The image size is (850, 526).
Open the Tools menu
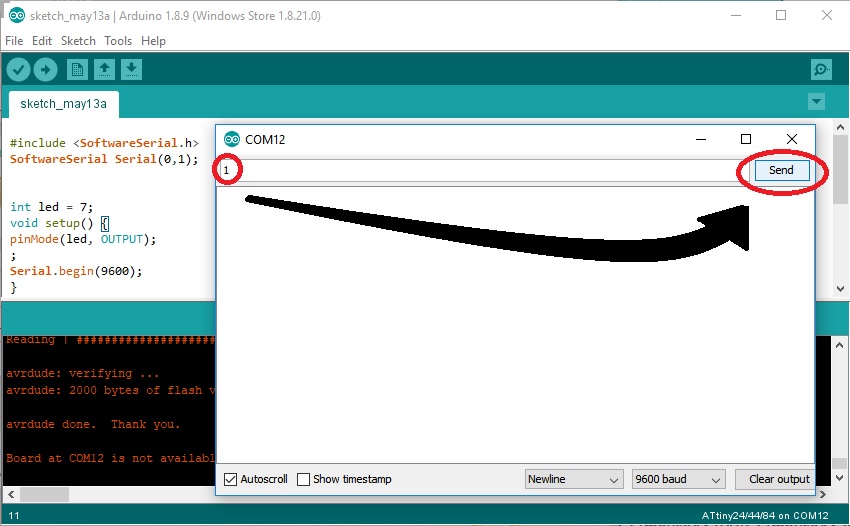click(x=118, y=41)
